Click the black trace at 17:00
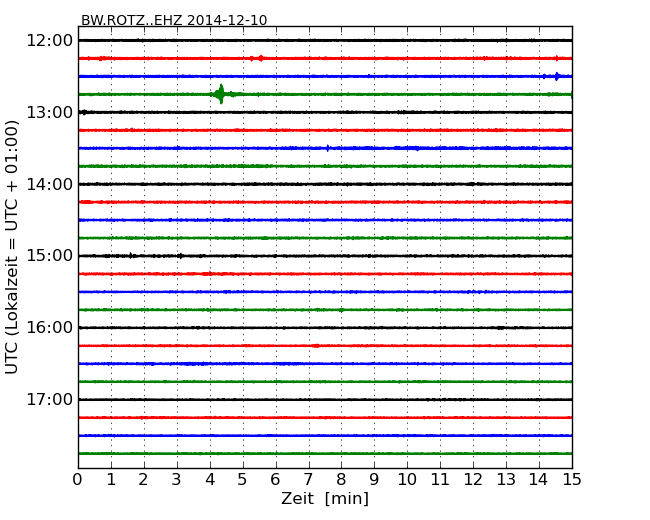This screenshot has width=650, height=520. (325, 399)
